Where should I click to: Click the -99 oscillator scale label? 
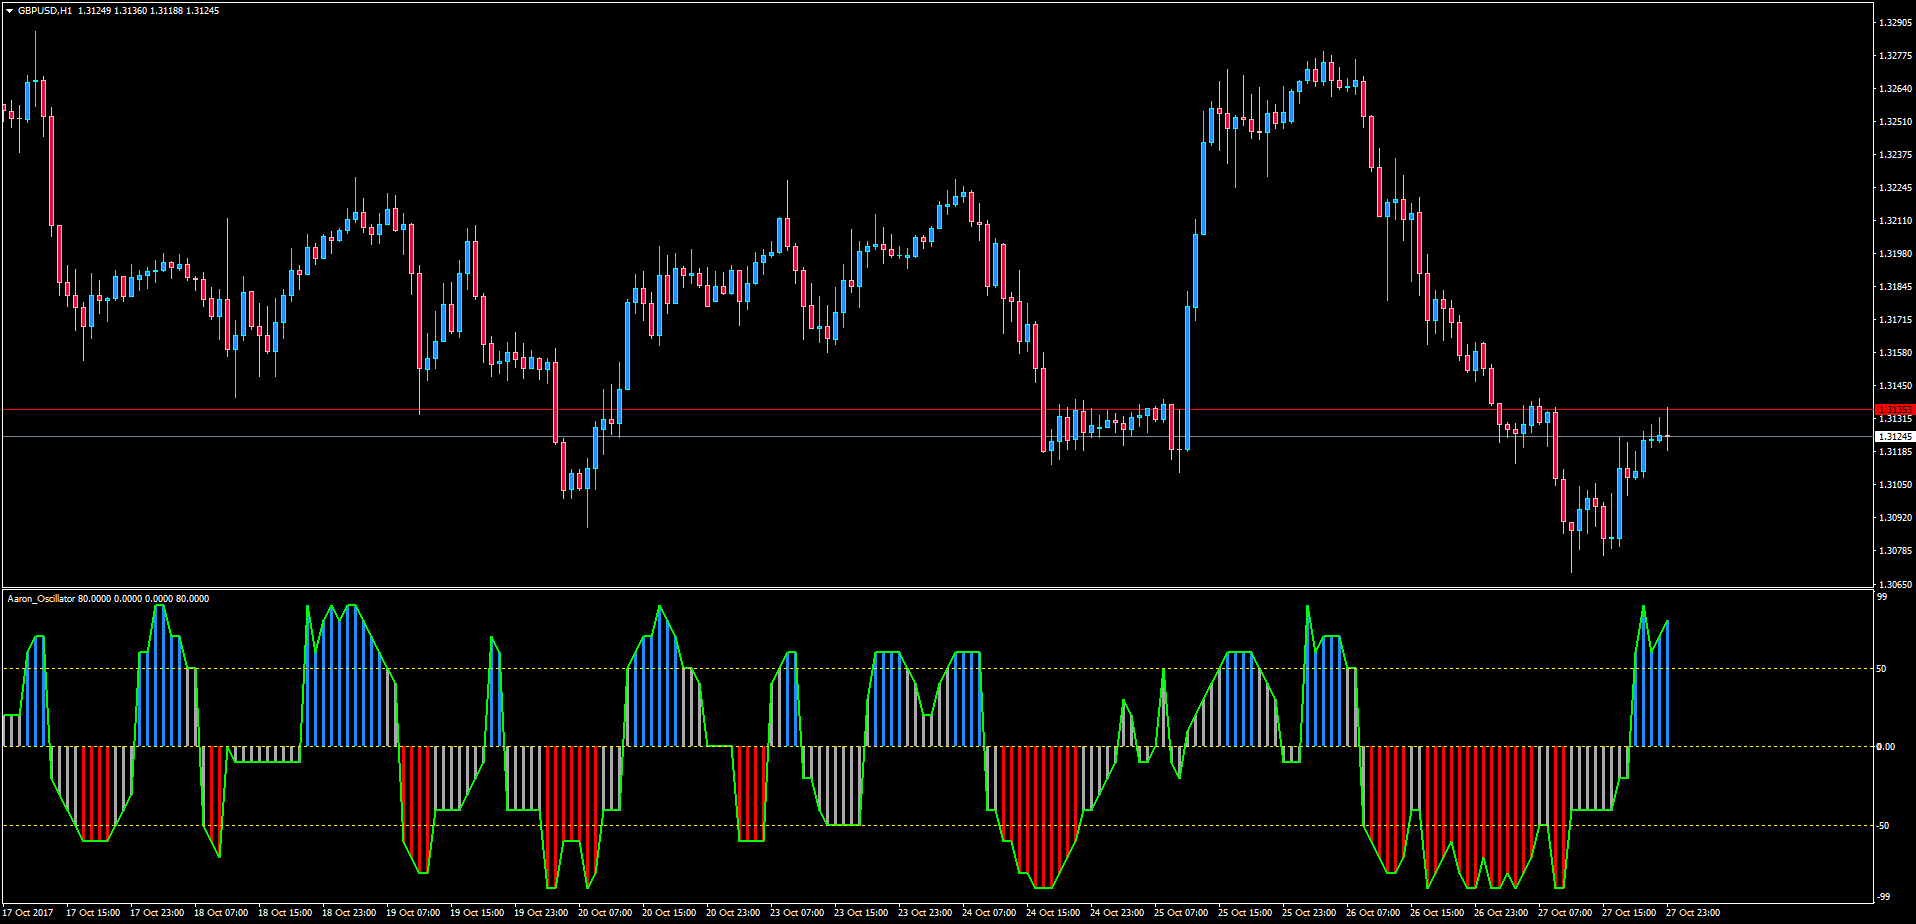(x=1883, y=897)
